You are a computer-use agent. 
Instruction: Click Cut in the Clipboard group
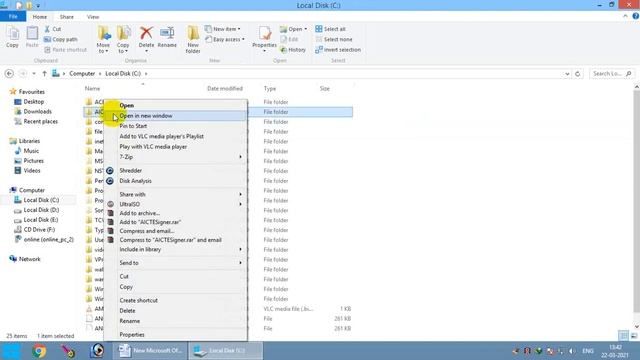[x=53, y=29]
